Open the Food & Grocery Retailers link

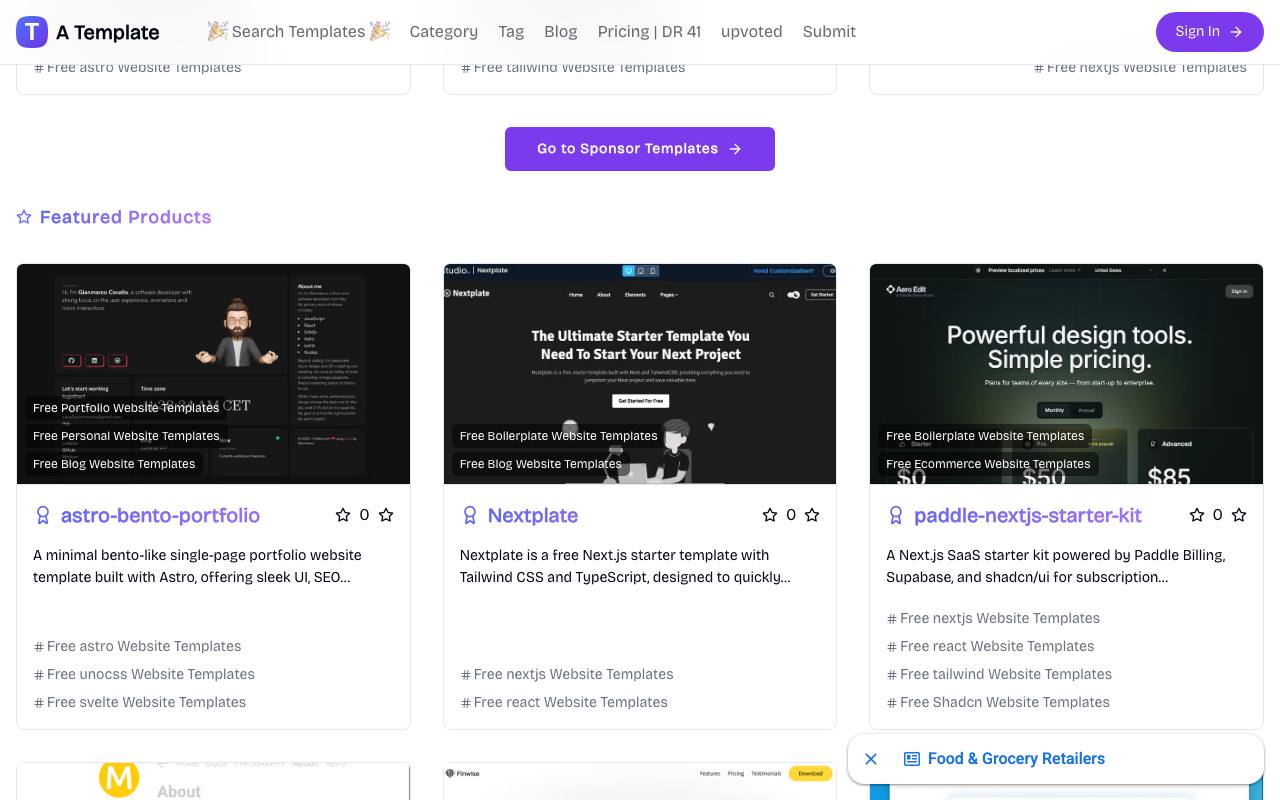(1016, 759)
